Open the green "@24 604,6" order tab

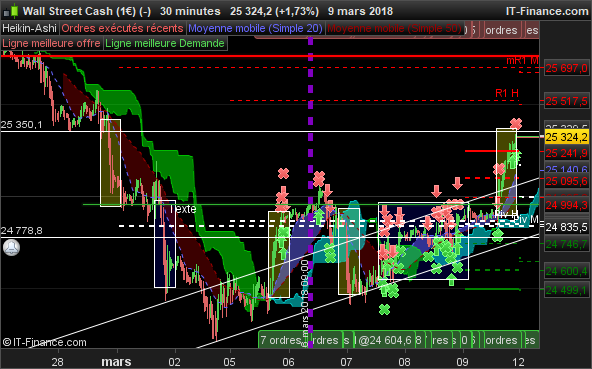point(384,340)
